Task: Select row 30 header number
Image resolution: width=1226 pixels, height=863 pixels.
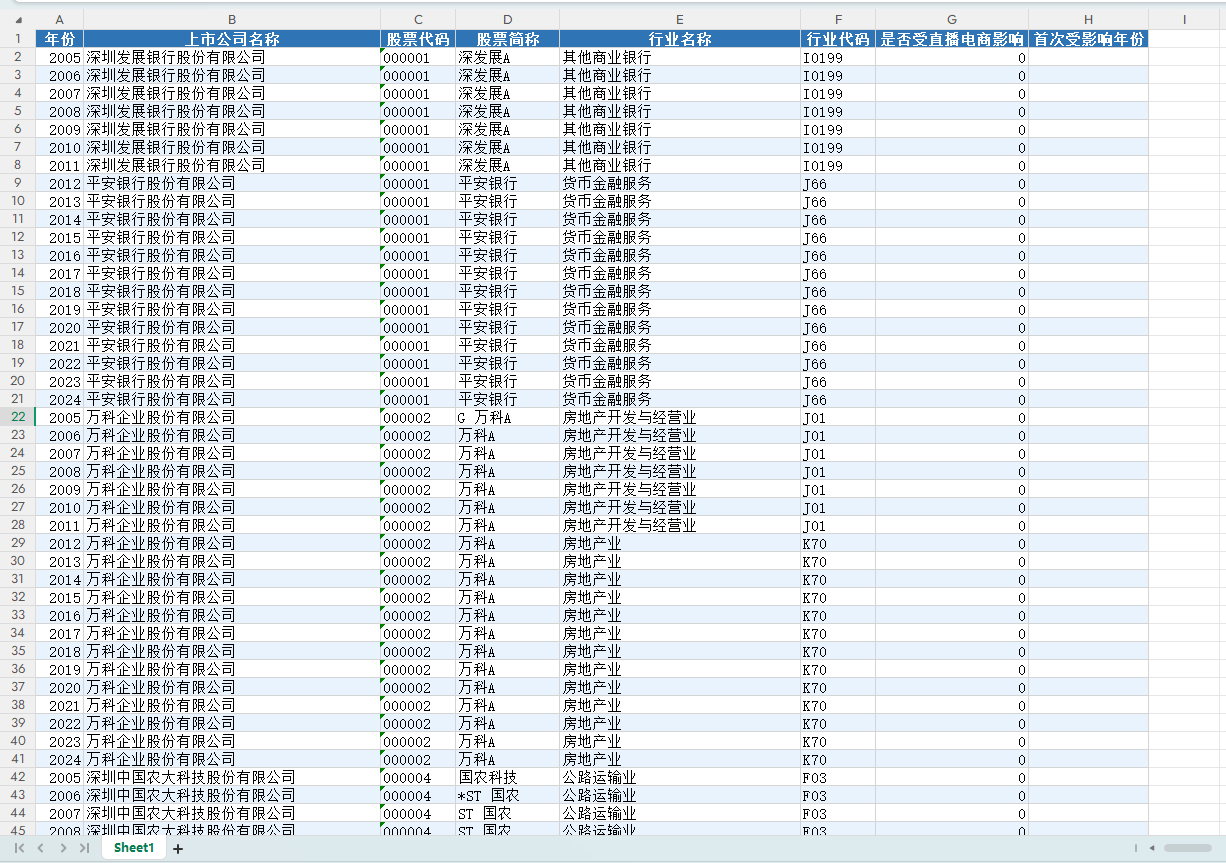Action: tap(18, 561)
